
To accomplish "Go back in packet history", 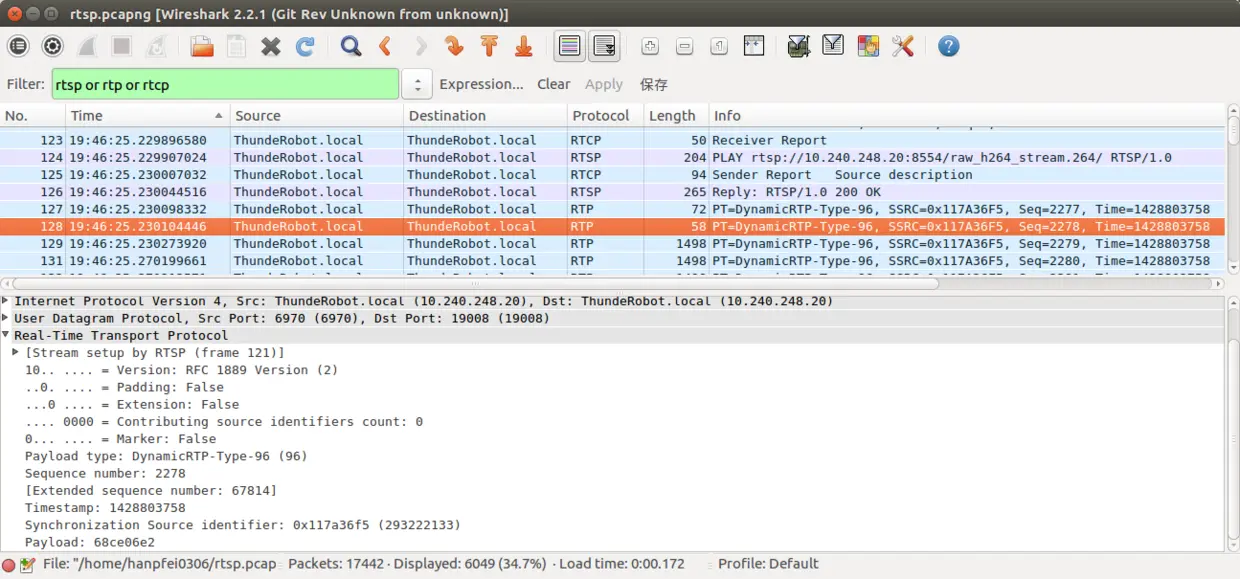I will (x=385, y=46).
